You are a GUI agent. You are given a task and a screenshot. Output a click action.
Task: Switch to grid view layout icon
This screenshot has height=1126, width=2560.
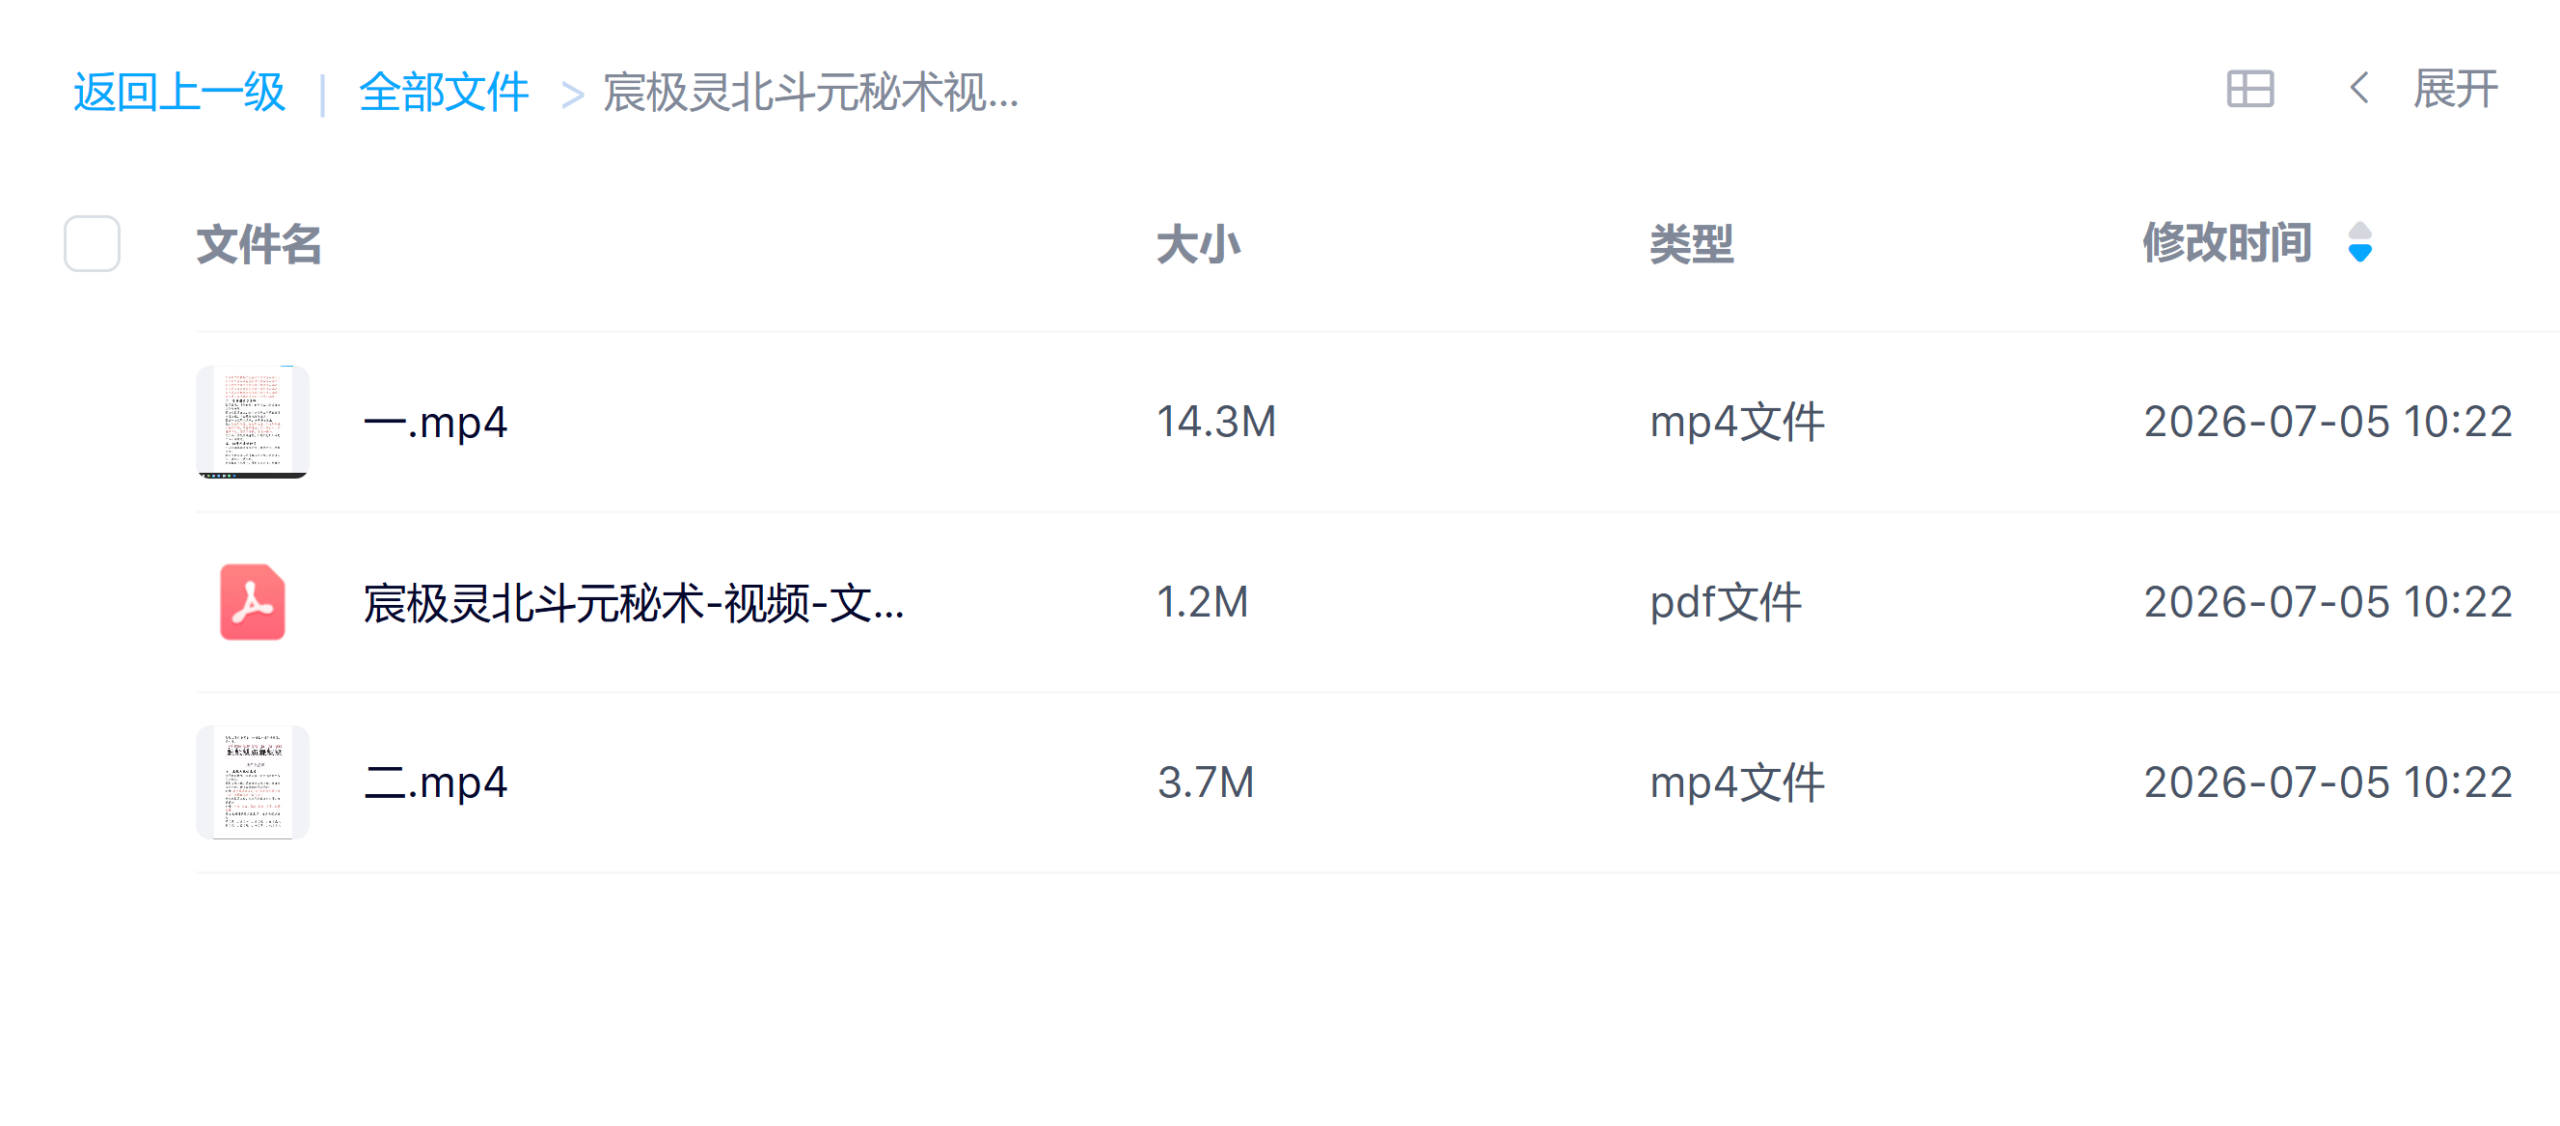click(x=2250, y=90)
